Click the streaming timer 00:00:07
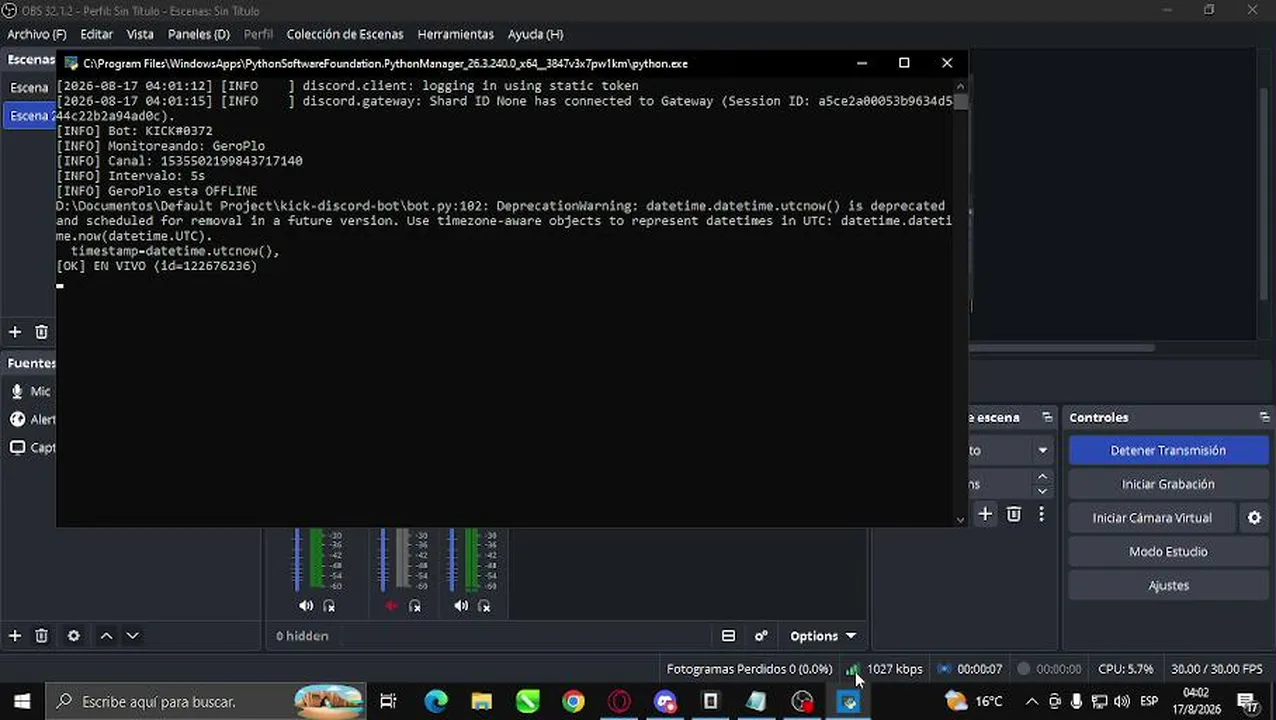The image size is (1276, 720). pos(979,669)
